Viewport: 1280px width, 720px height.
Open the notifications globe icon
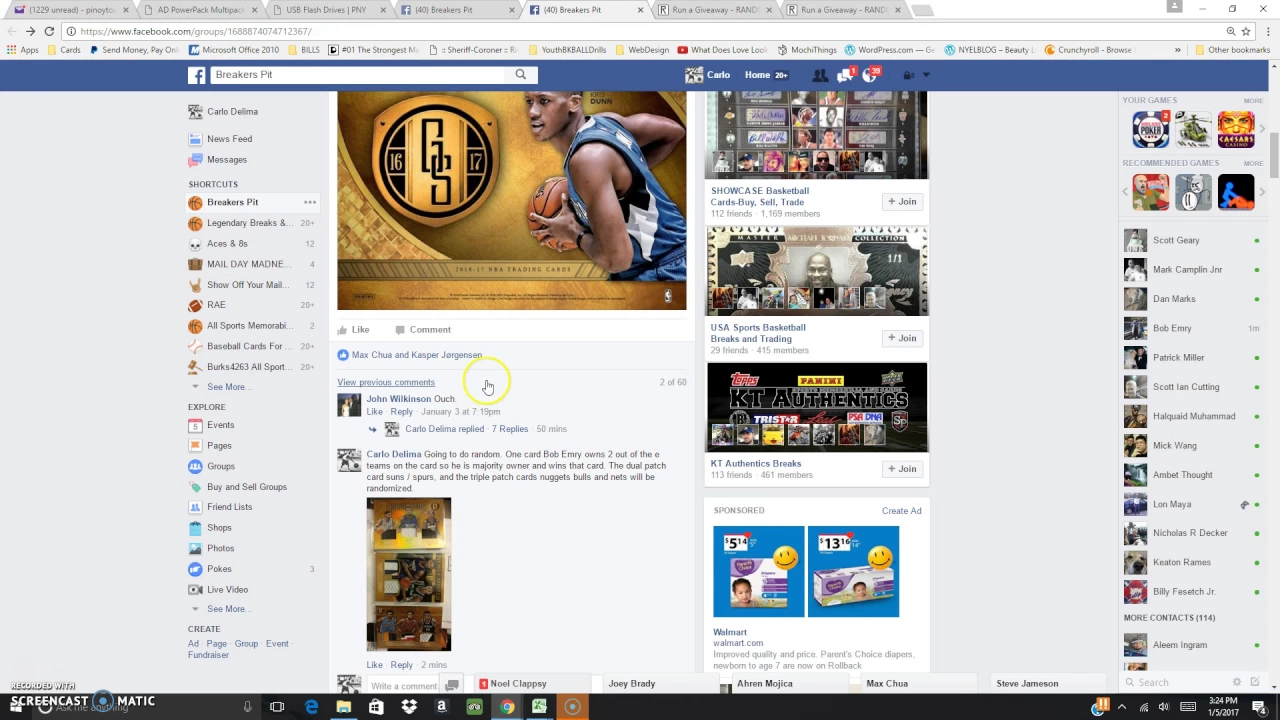point(869,75)
